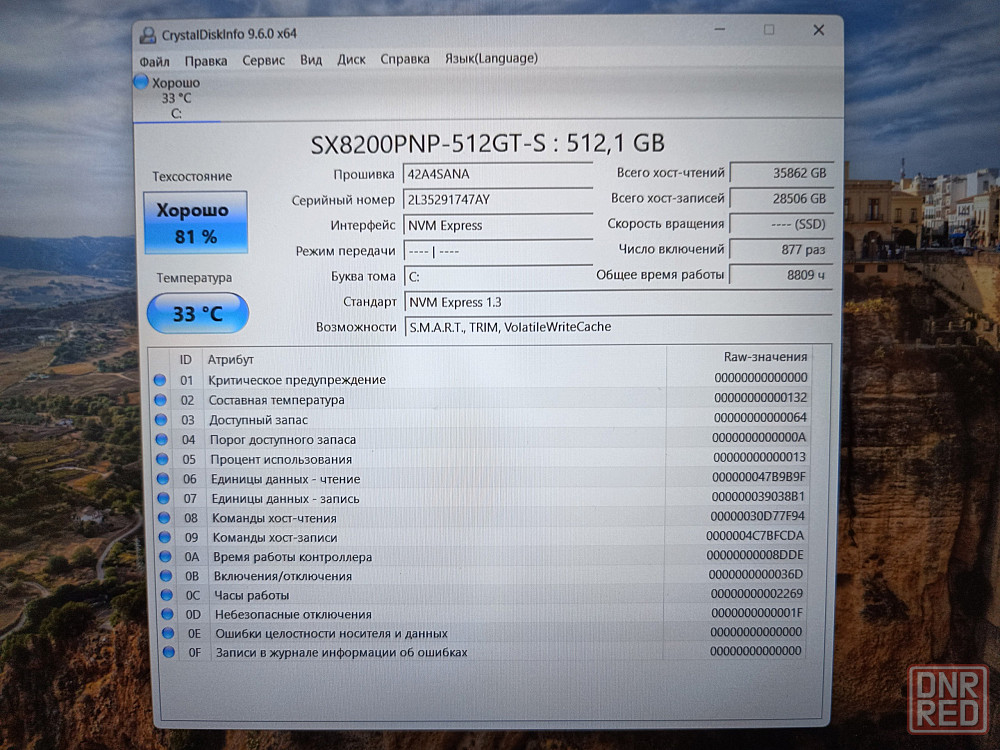This screenshot has width=1000, height=750.
Task: Open the Правка menu
Action: 206,61
